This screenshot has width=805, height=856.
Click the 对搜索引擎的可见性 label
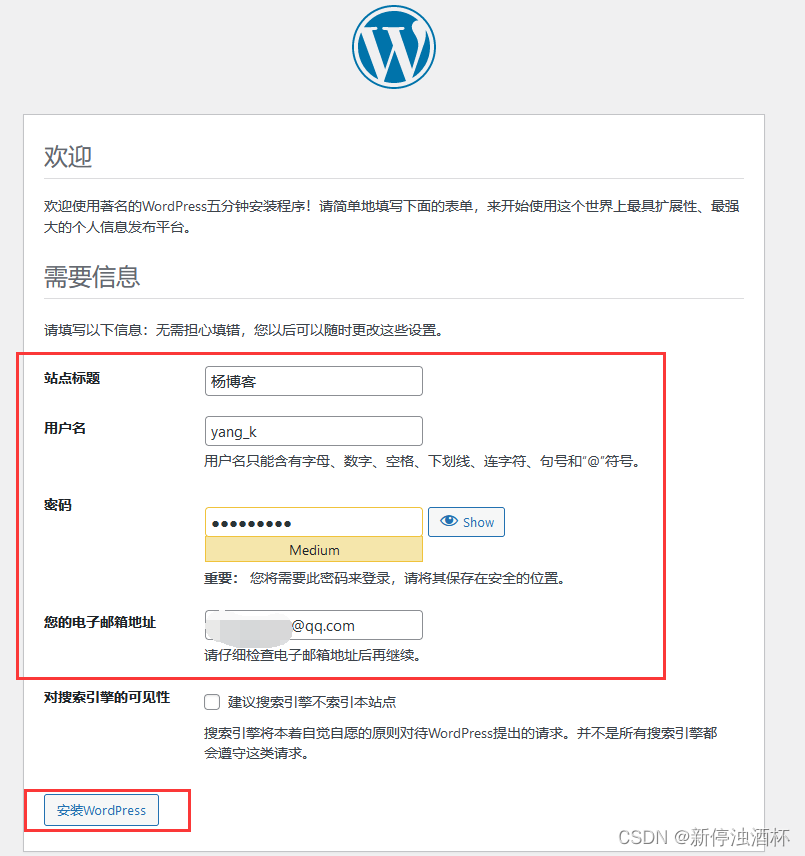point(107,697)
